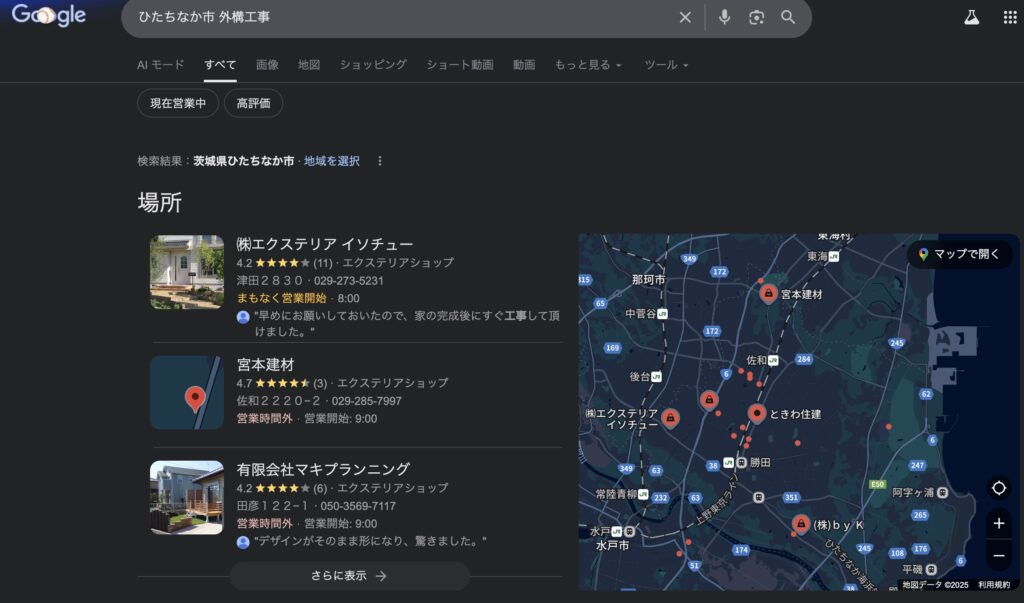Click the マップで開く button
Screen dimensions: 1024x603
[959, 254]
